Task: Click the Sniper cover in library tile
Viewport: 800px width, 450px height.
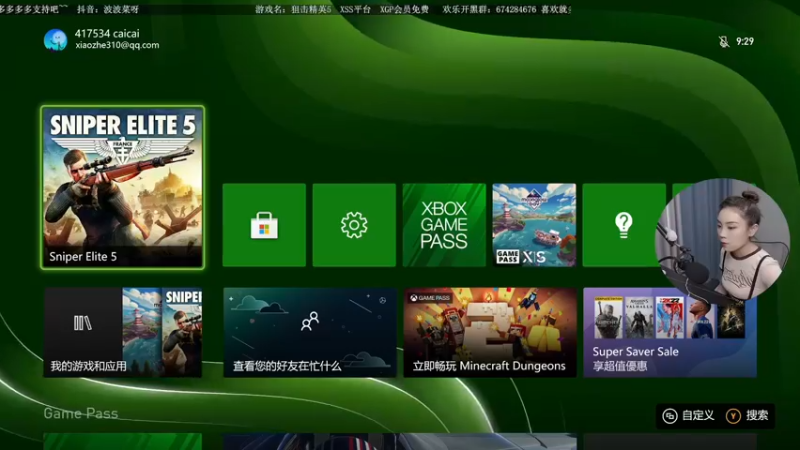Action: 182,333
